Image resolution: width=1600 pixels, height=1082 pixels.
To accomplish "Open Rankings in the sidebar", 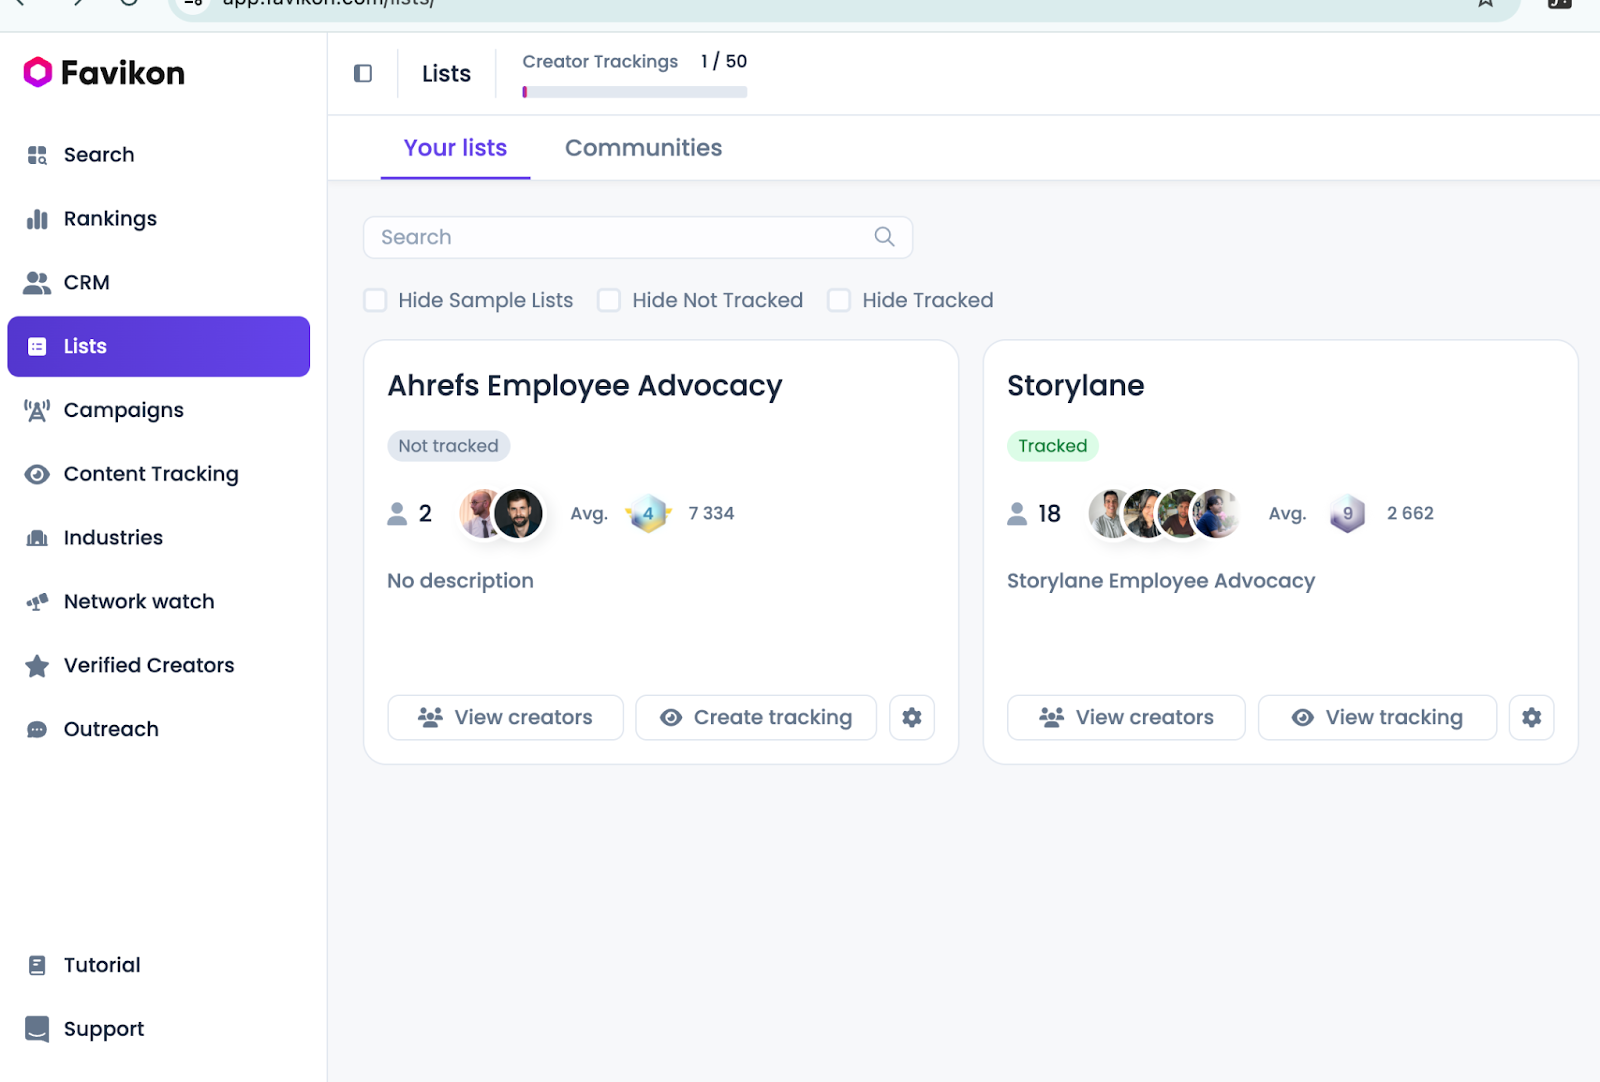I will (158, 219).
